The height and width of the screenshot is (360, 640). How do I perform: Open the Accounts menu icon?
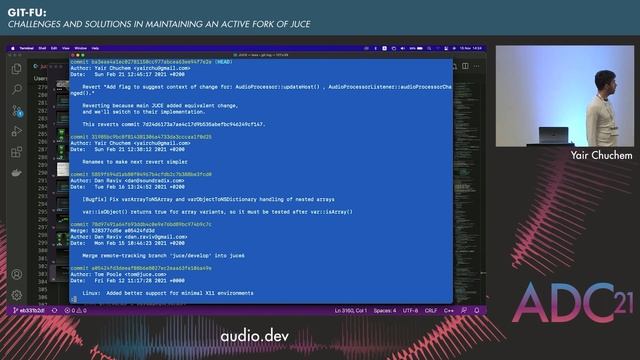(x=17, y=274)
